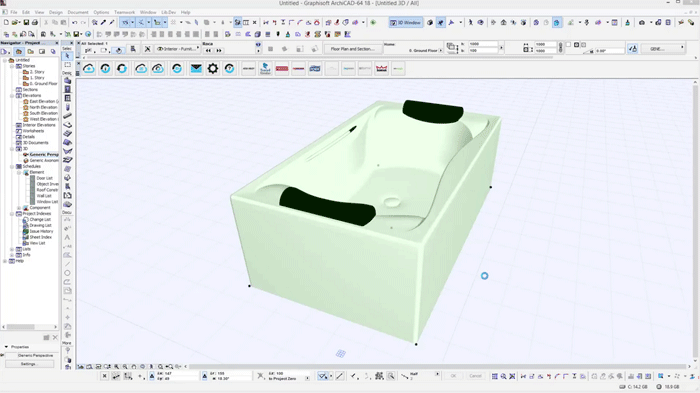Open the Interior - Furniture layer dropdown
Screen dimensions: 700x393
click(x=178, y=49)
